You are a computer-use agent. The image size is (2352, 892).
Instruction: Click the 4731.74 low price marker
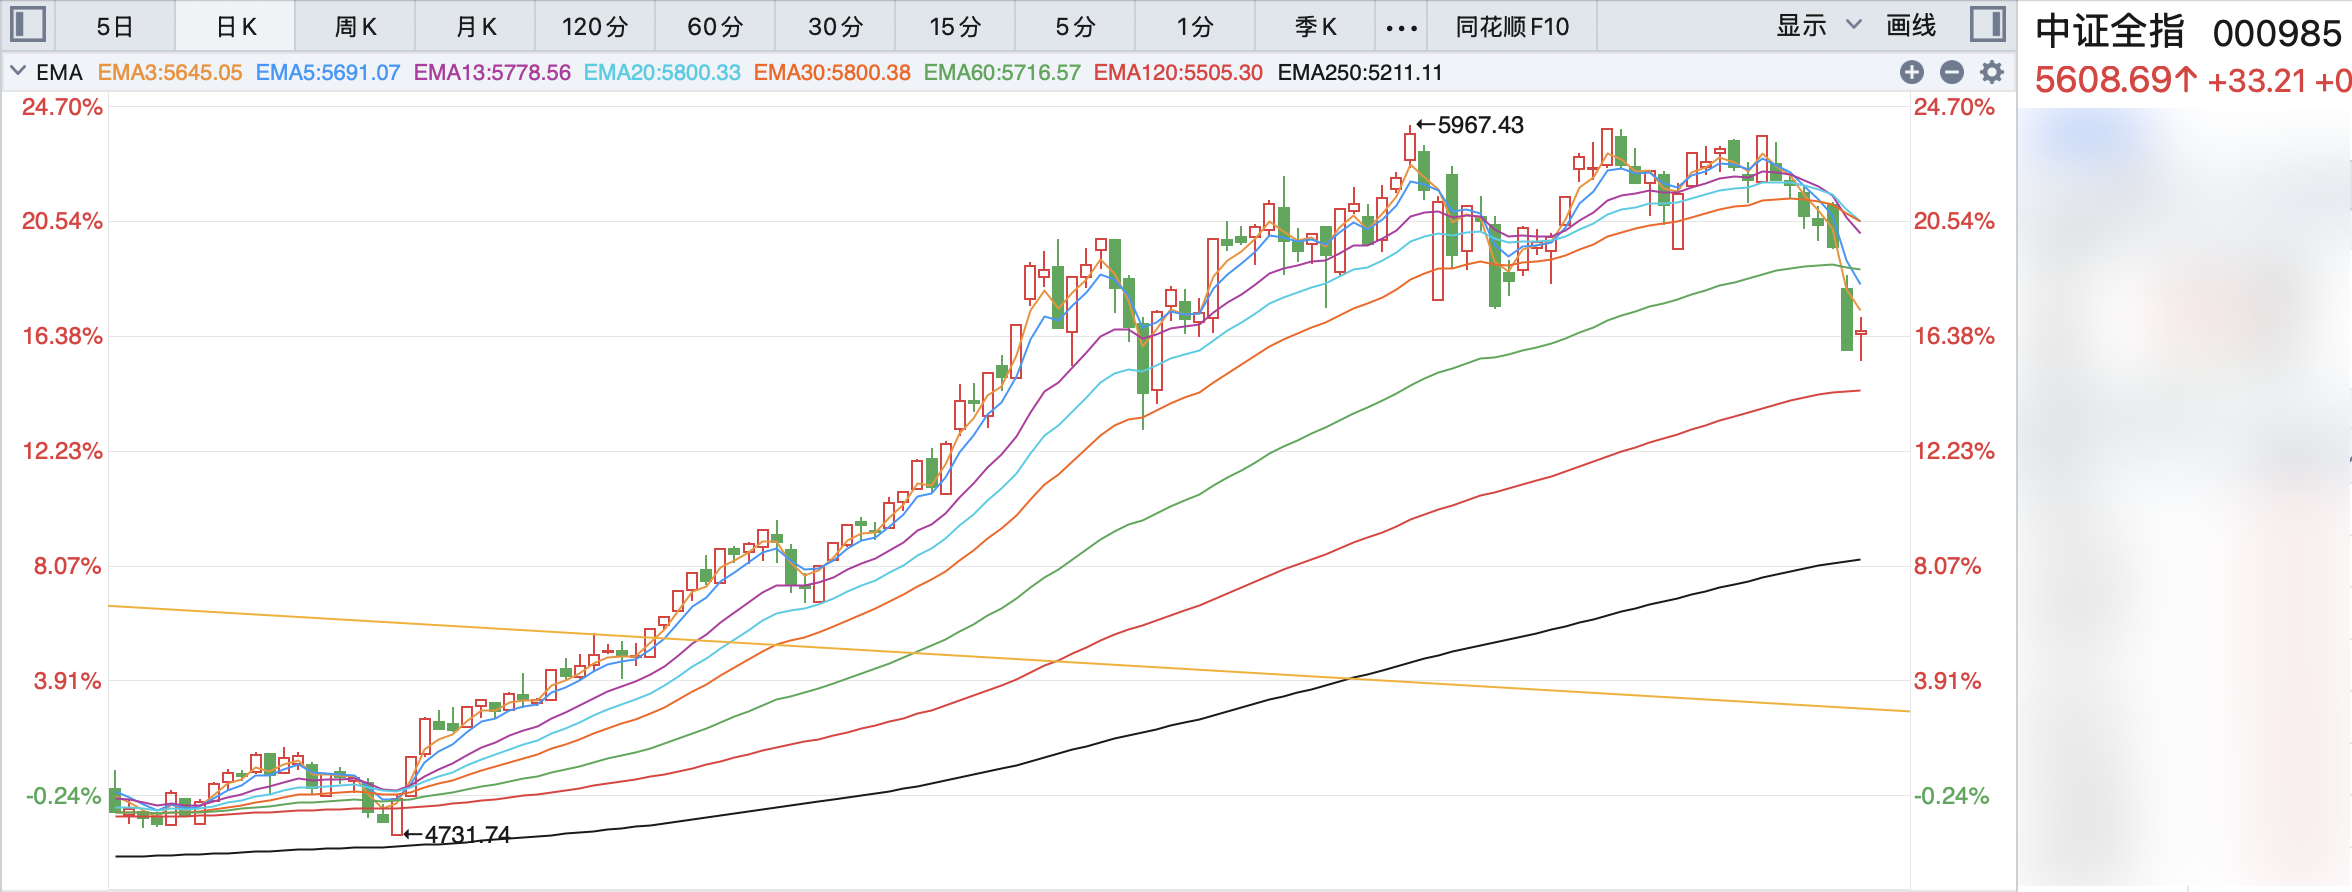click(x=466, y=834)
